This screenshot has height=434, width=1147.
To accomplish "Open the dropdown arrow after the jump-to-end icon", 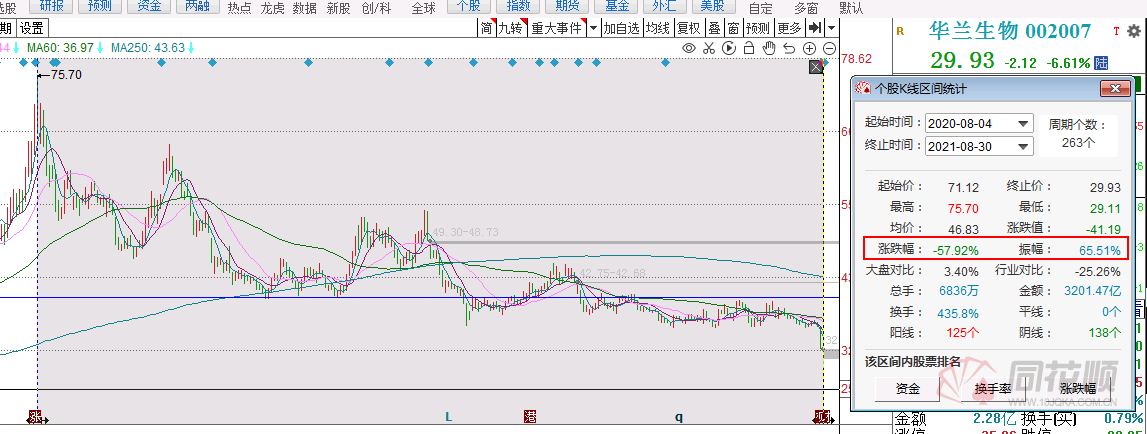I will click(832, 29).
